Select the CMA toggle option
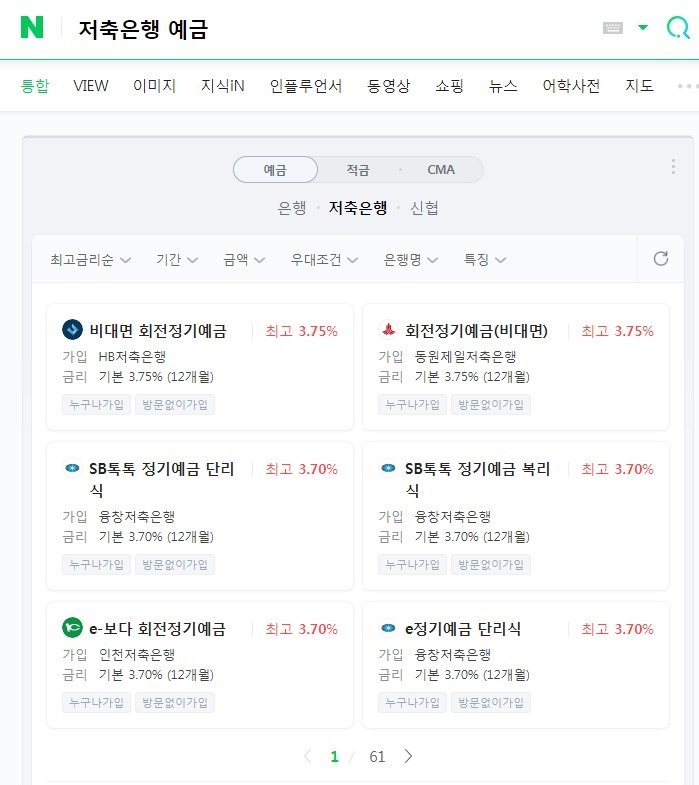The image size is (699, 785). click(441, 170)
